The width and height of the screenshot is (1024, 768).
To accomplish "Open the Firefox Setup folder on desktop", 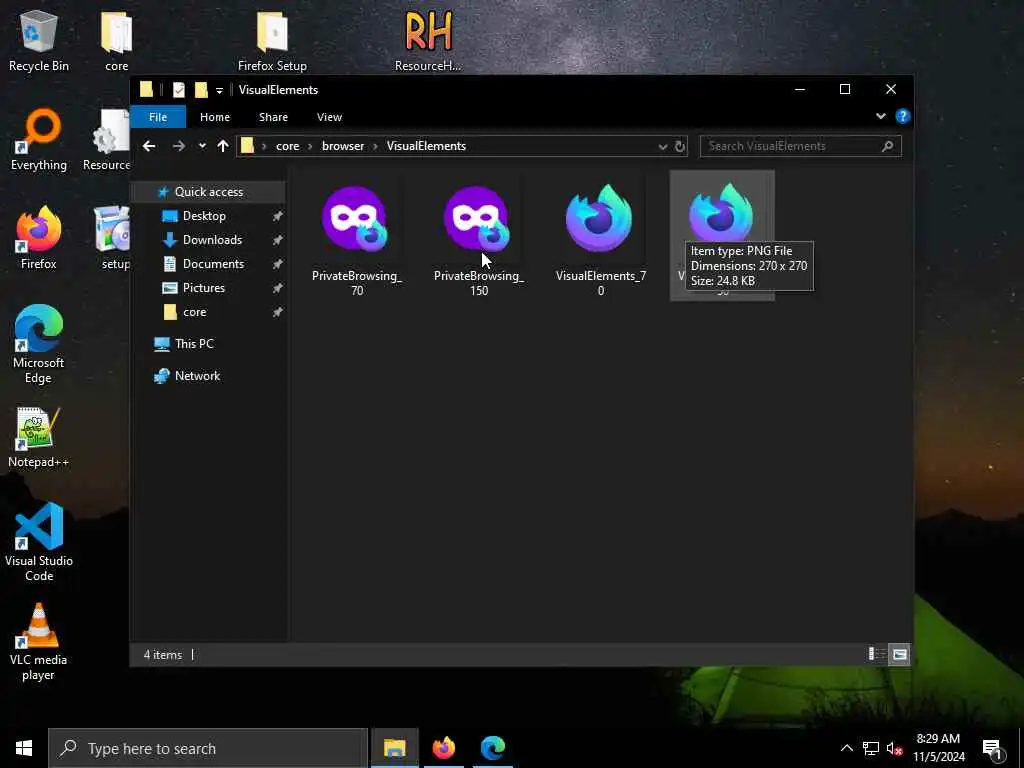I will (x=272, y=40).
